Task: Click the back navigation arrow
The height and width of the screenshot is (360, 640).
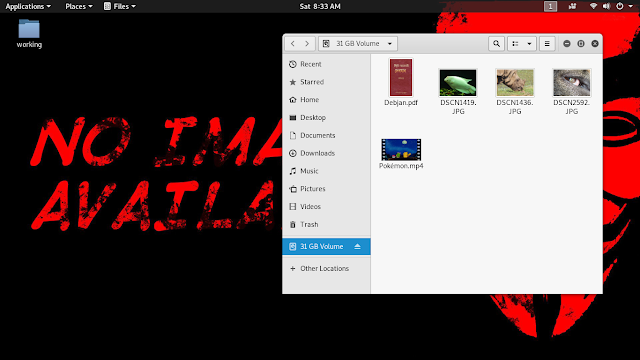Action: click(293, 44)
